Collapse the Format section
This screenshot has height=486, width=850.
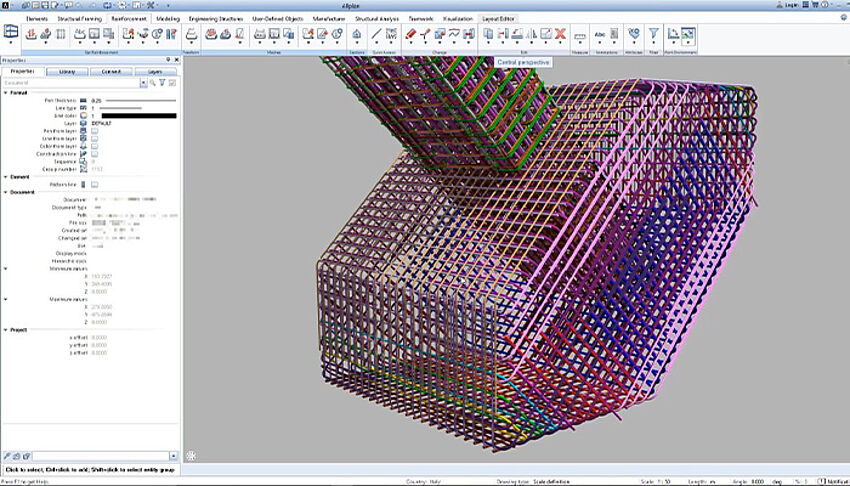[5, 93]
